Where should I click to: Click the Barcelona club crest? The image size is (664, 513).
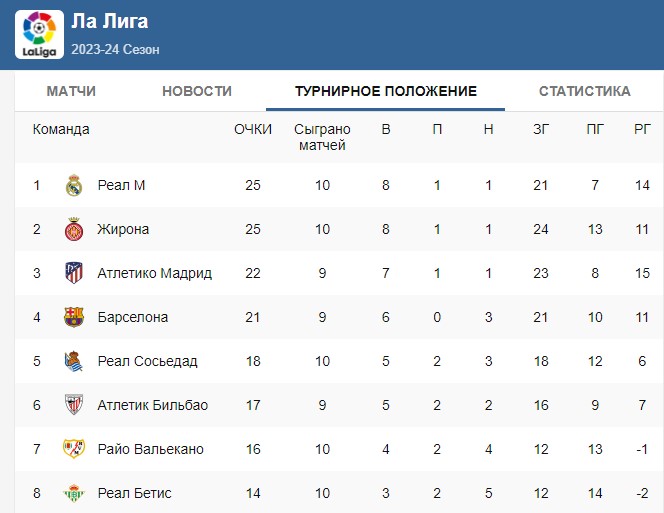74,317
